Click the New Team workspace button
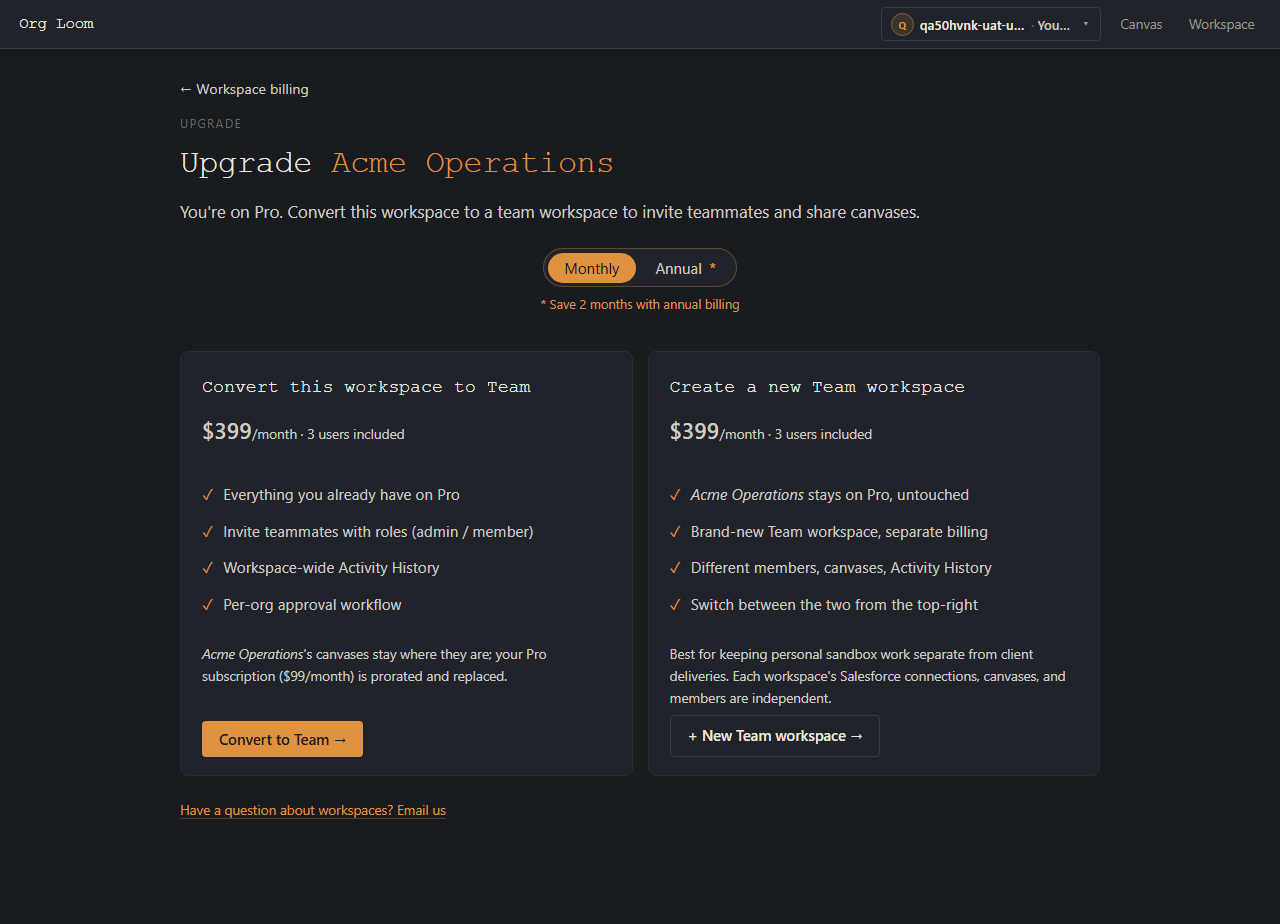This screenshot has height=924, width=1280. tap(775, 736)
